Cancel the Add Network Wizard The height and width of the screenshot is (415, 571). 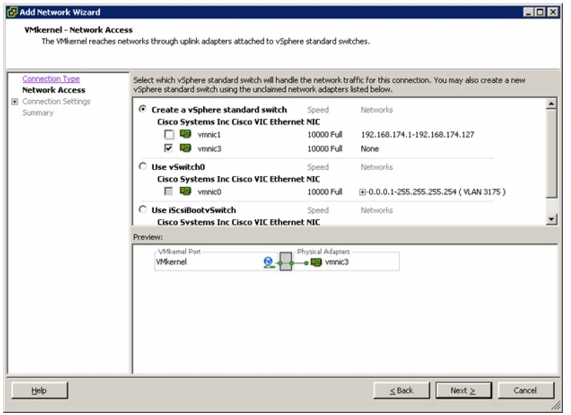coord(526,391)
